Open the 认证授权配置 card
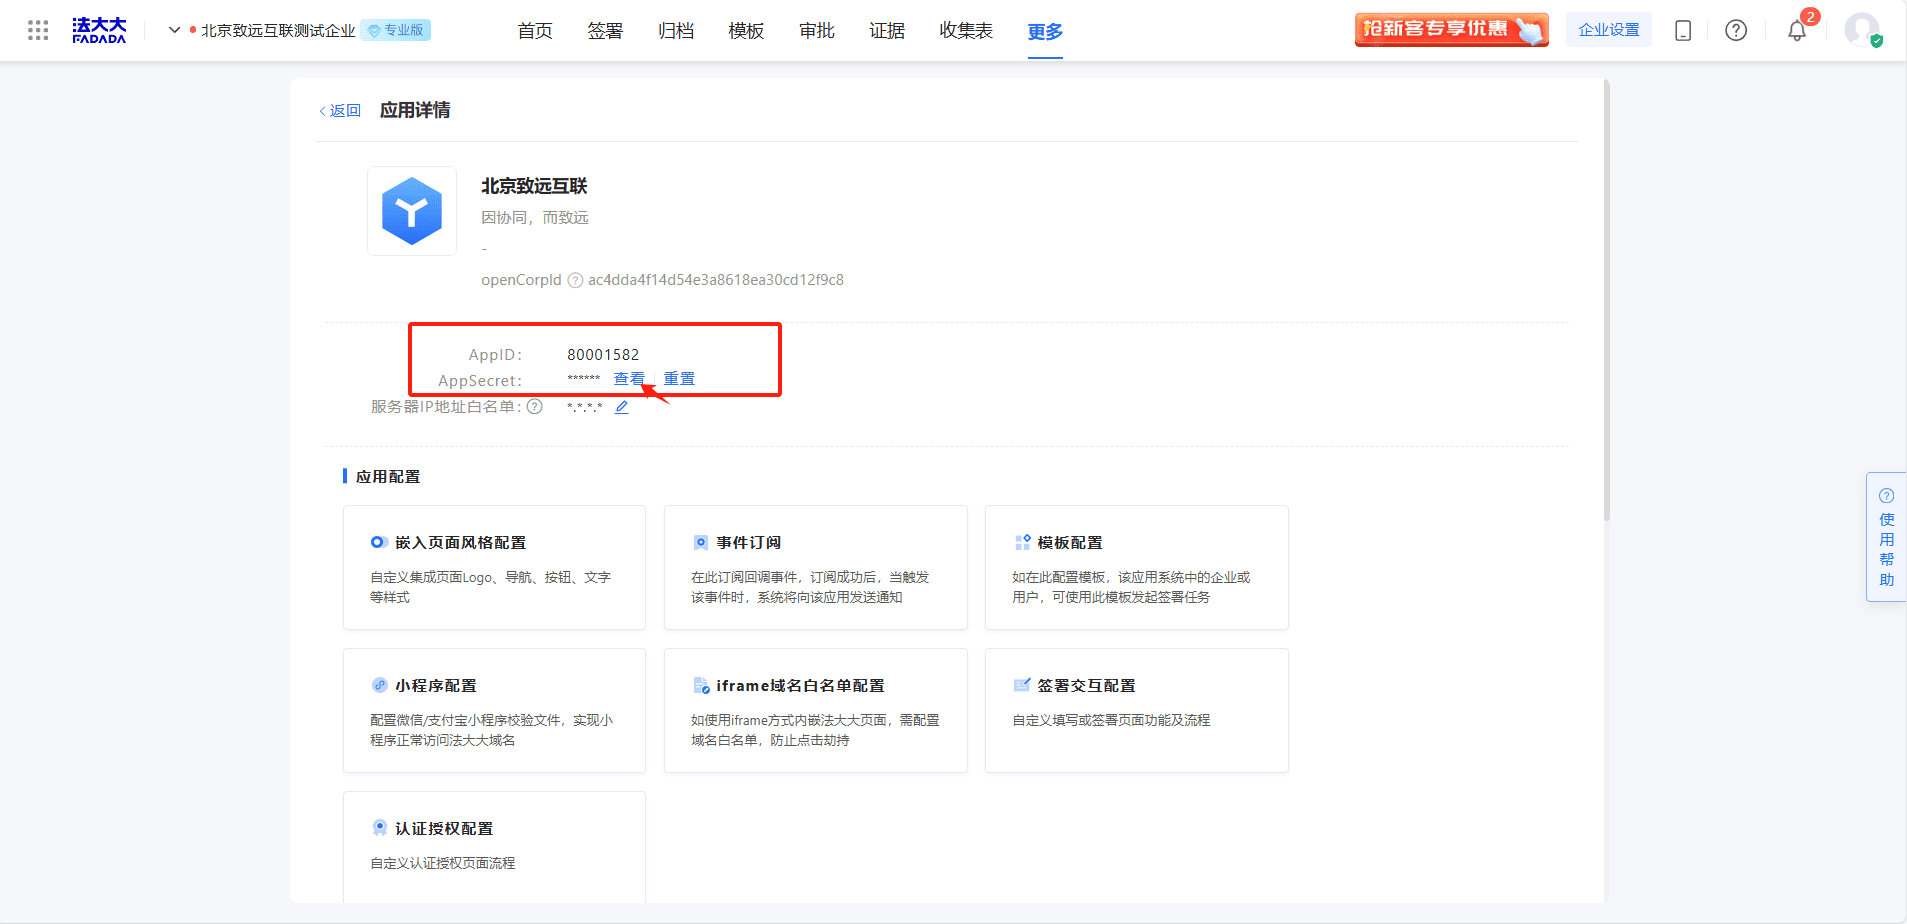Screen dimensions: 1907x924 point(494,847)
